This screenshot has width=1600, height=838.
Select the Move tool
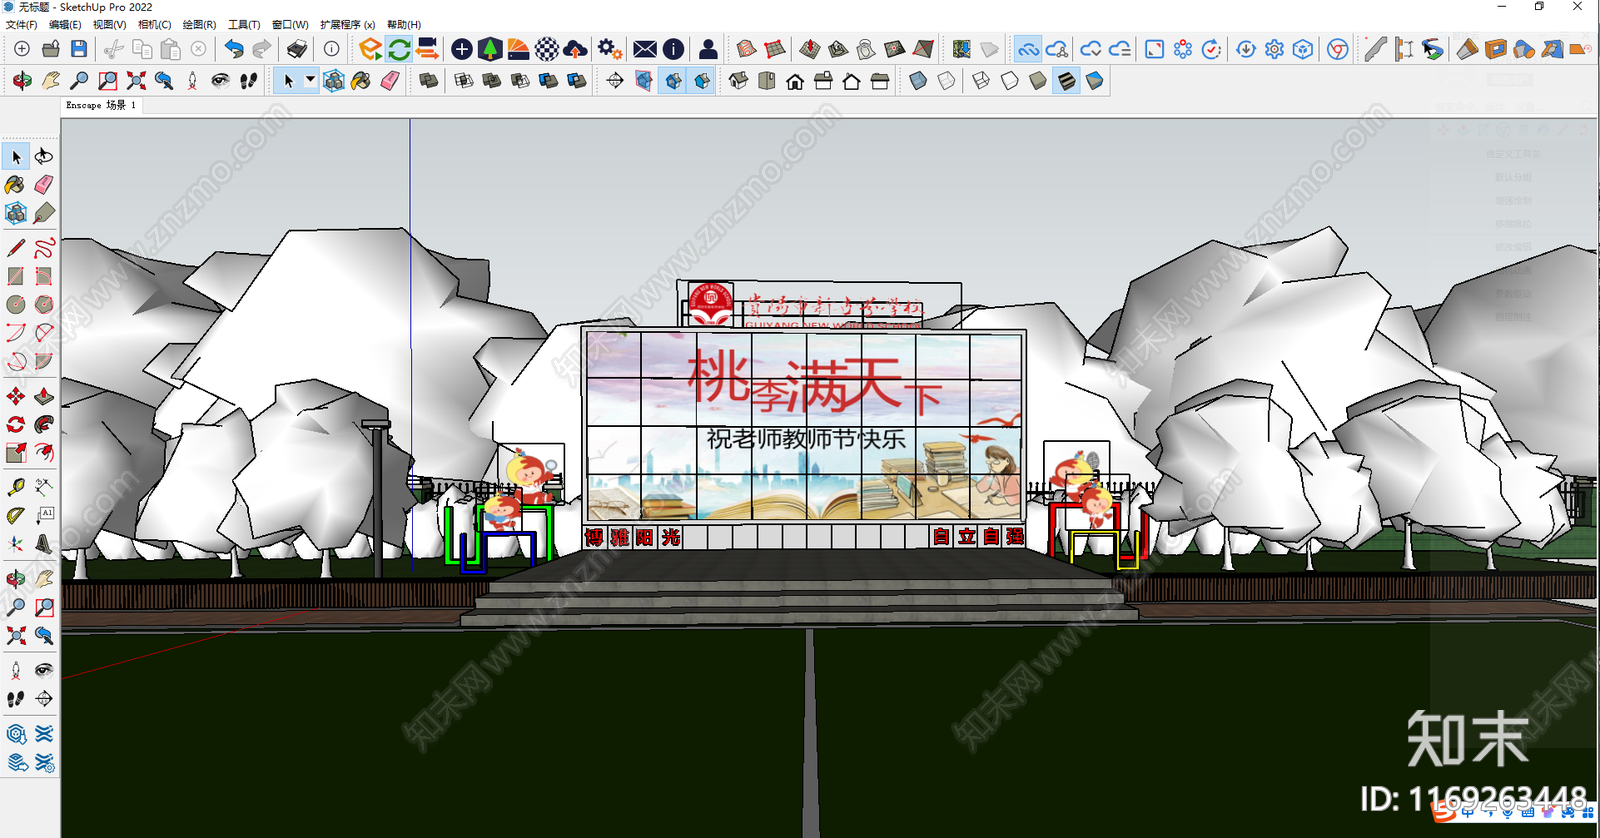click(x=16, y=396)
